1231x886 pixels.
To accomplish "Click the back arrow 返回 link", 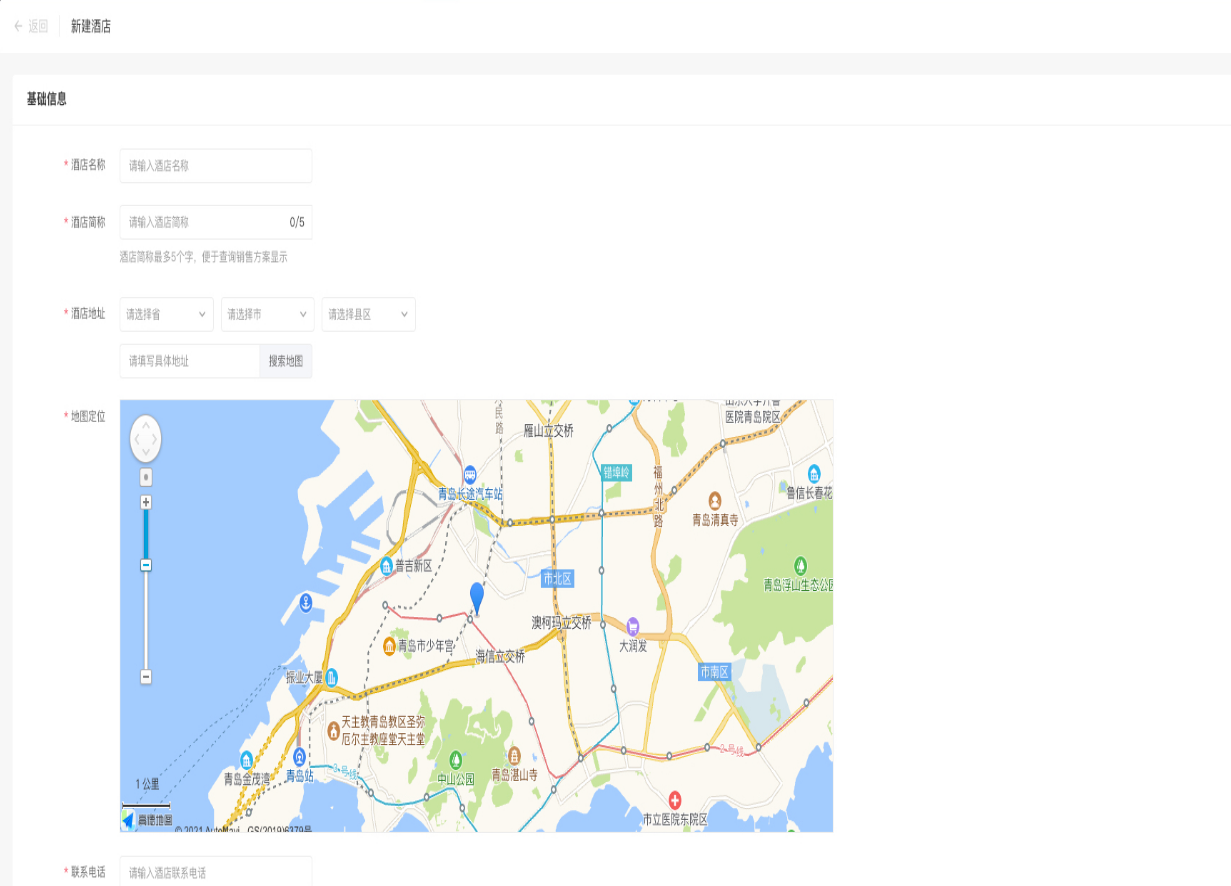I will pos(31,27).
